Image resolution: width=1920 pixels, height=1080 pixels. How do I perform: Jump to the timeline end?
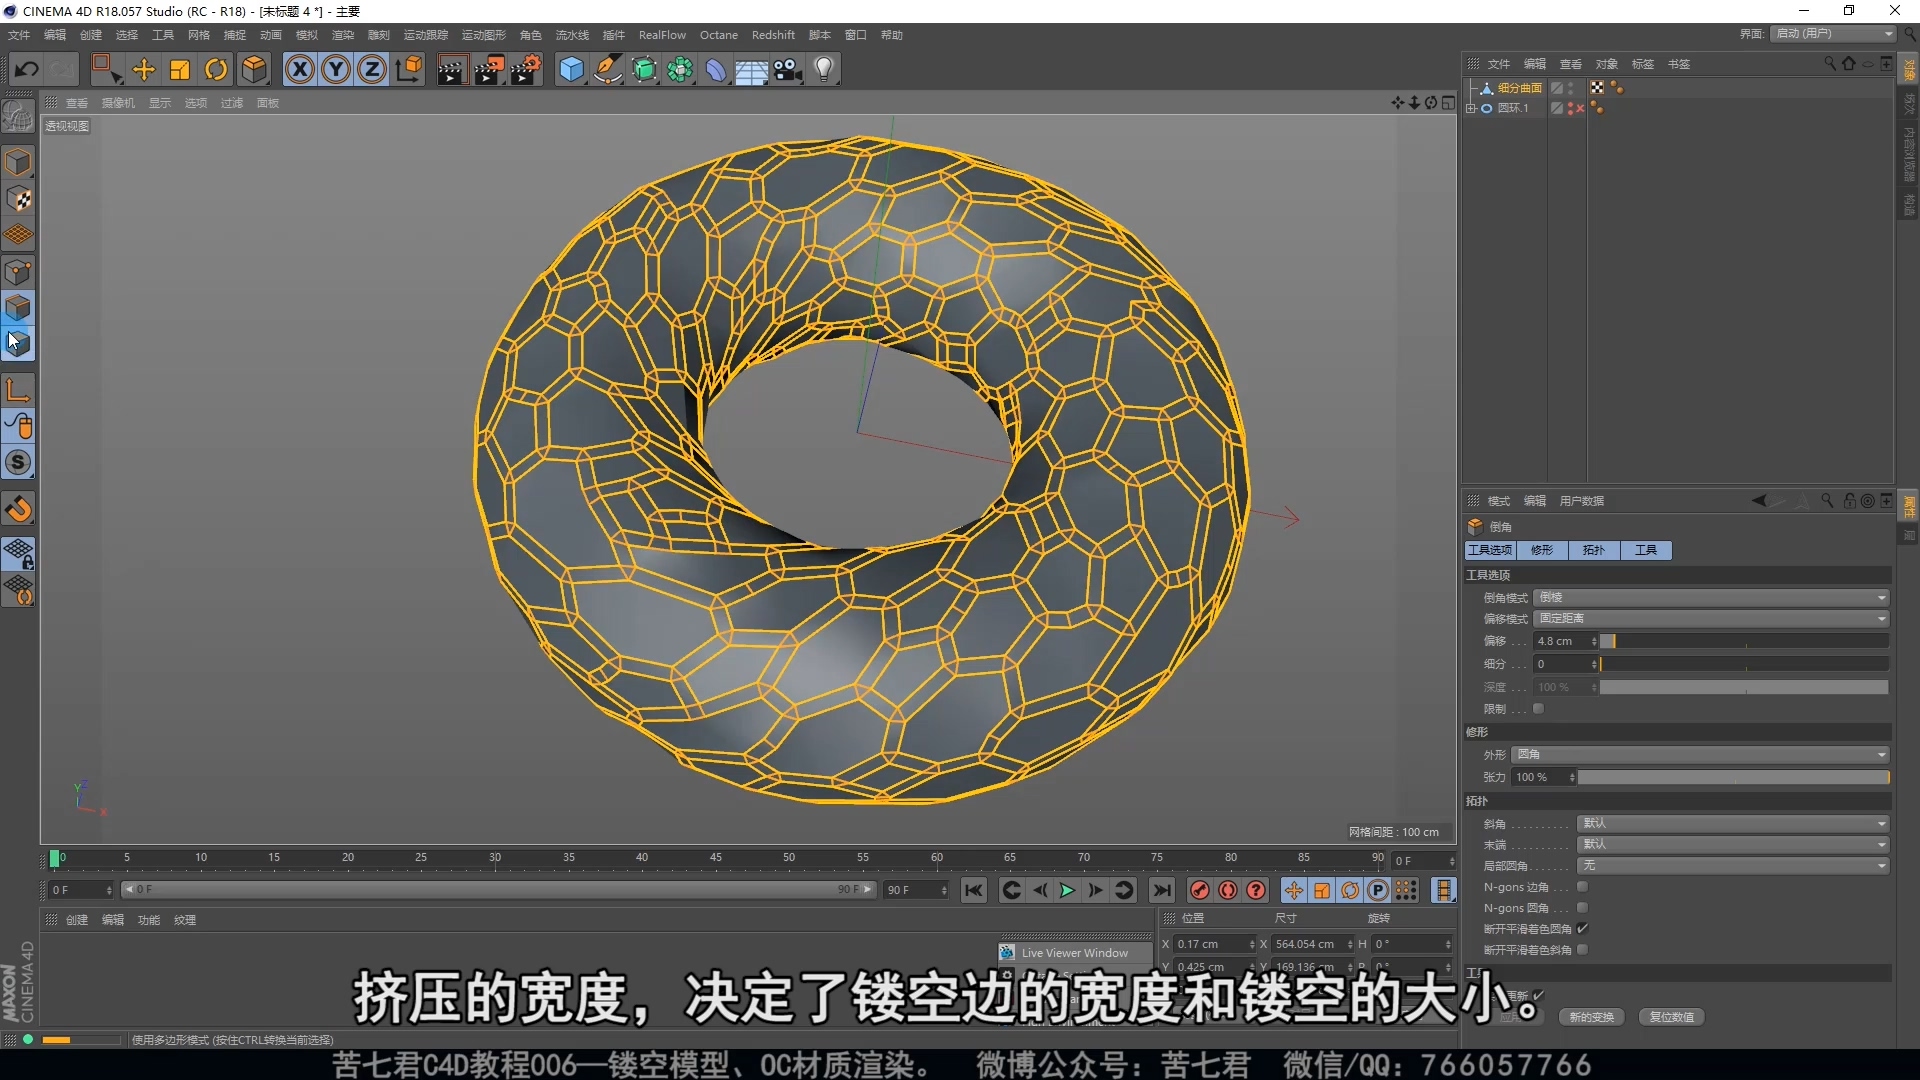coord(1161,890)
